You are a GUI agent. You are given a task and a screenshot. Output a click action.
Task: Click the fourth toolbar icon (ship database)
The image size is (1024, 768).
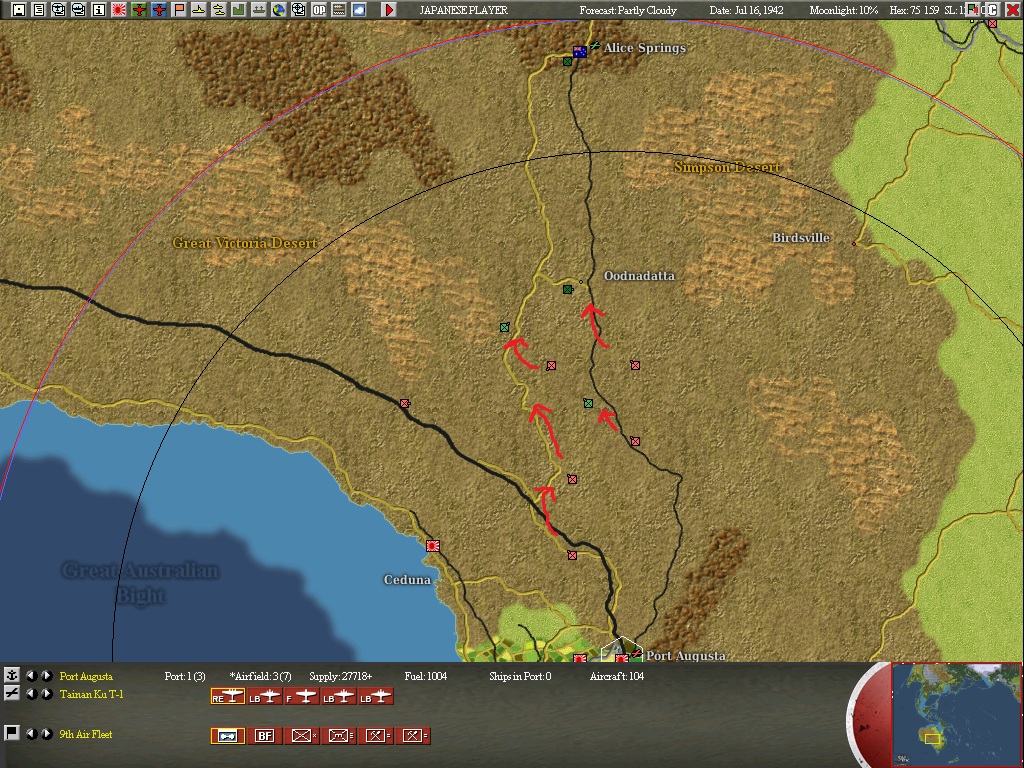coord(79,10)
